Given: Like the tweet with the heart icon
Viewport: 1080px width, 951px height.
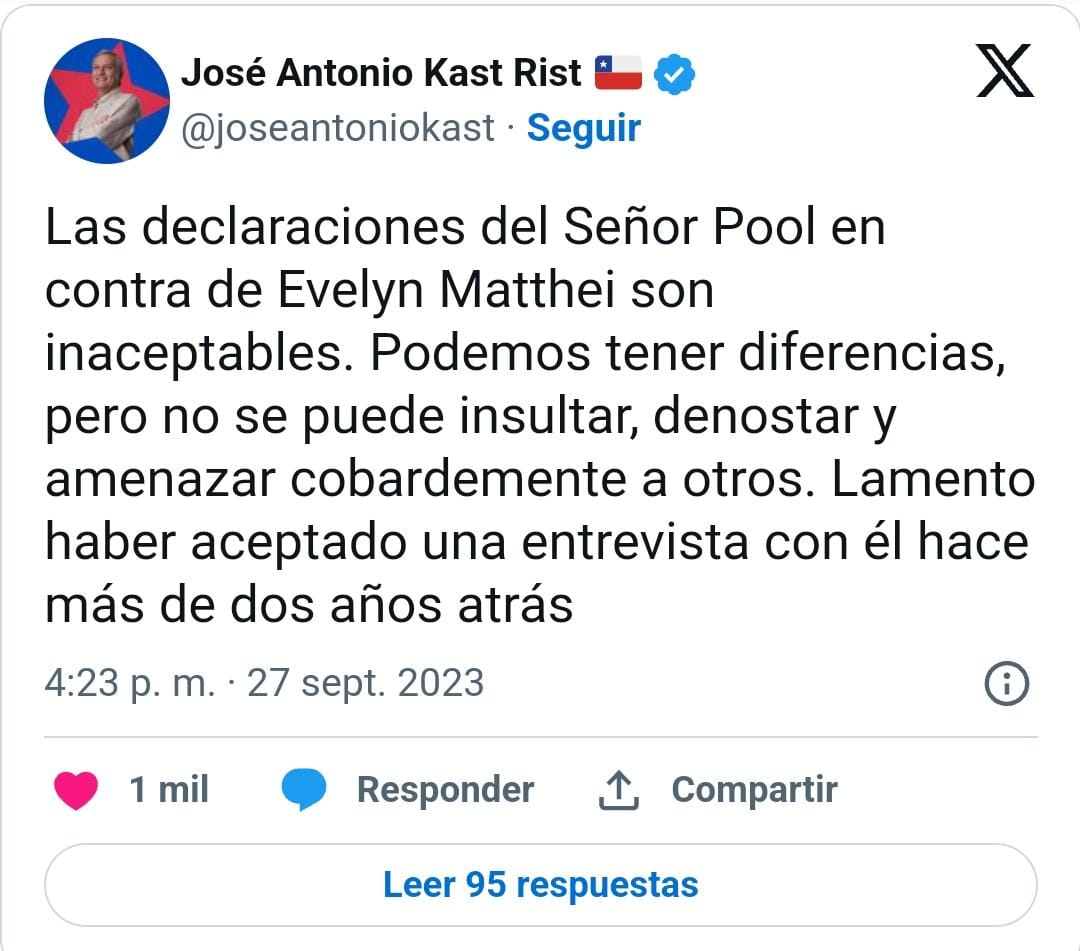Looking at the screenshot, I should click(74, 789).
